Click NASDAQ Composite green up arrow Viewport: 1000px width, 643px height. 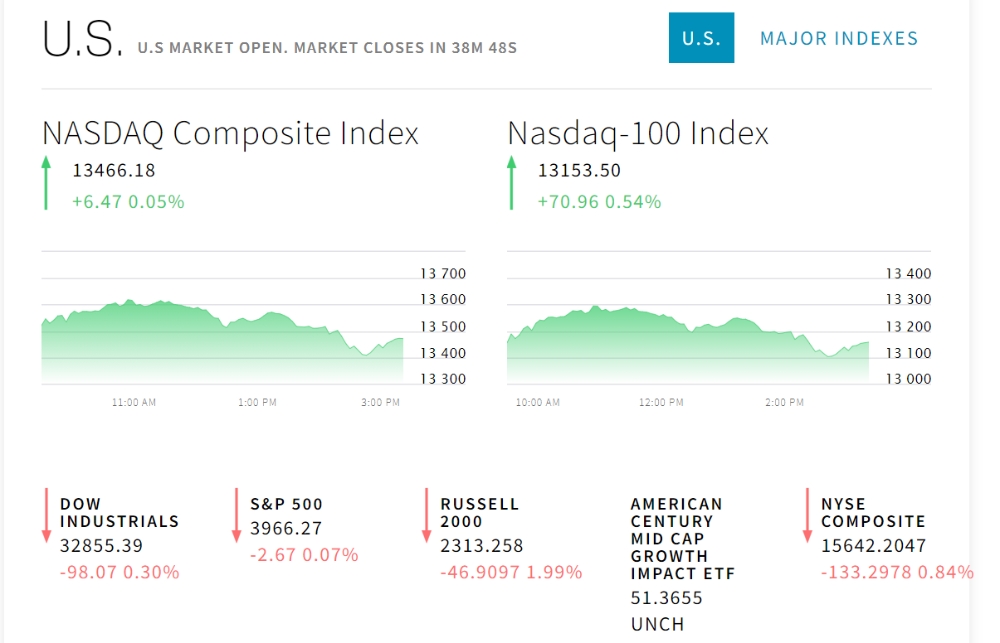coord(46,183)
